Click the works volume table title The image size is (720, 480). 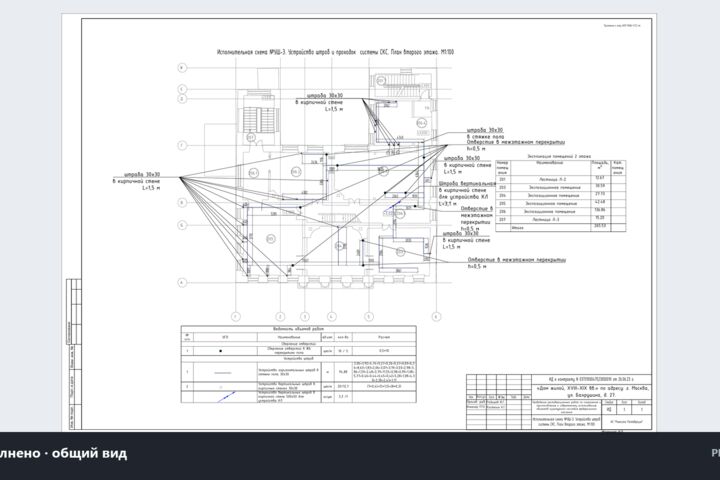(x=298, y=329)
